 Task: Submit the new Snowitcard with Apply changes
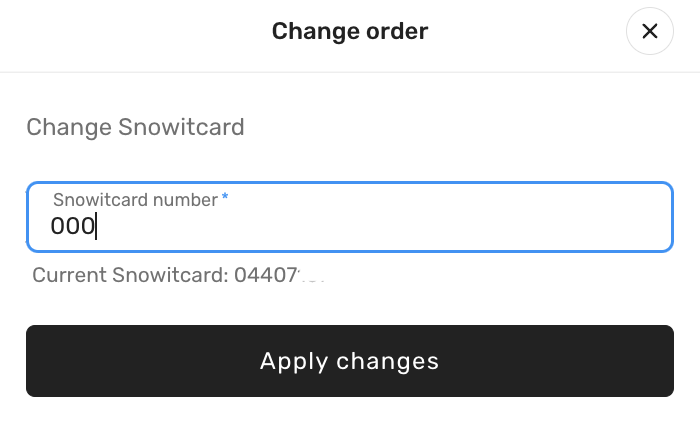tap(350, 361)
